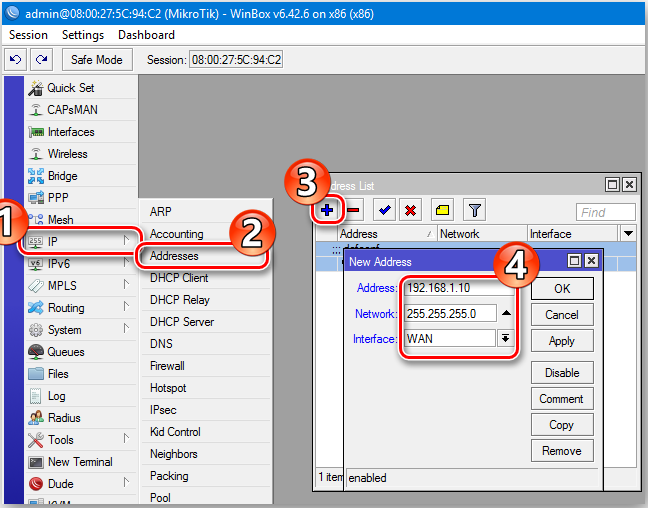
Task: Select Neighbors in the IP submenu
Action: pos(206,454)
